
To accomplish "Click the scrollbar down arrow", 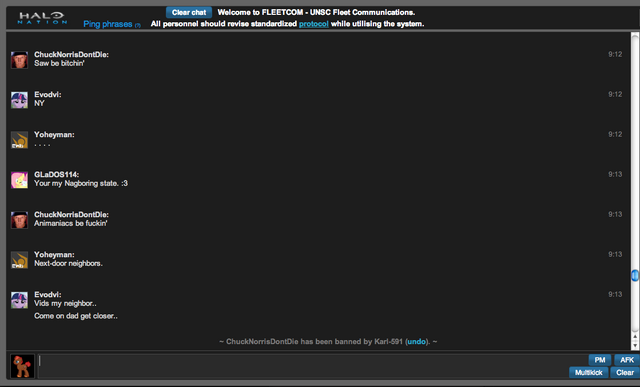I will tap(635, 346).
